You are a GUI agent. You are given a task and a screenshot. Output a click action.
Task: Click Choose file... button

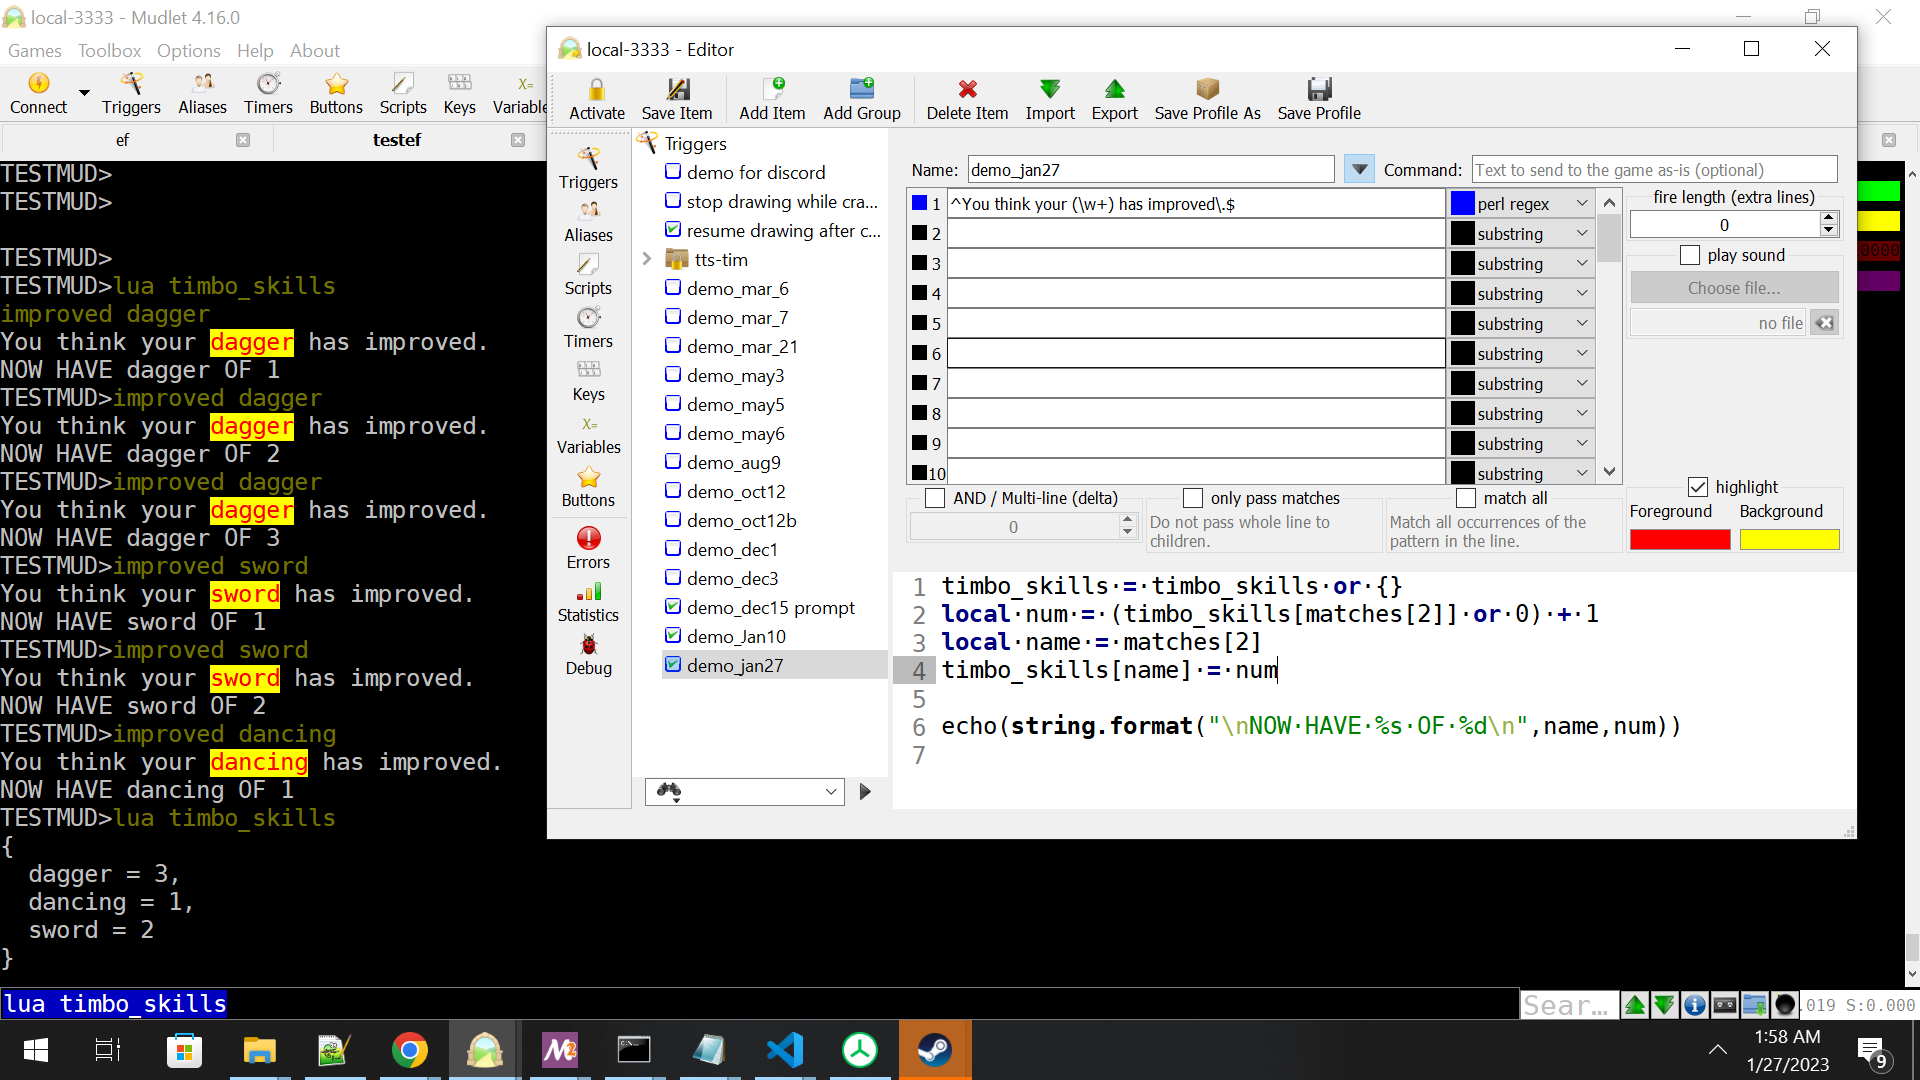point(1733,288)
